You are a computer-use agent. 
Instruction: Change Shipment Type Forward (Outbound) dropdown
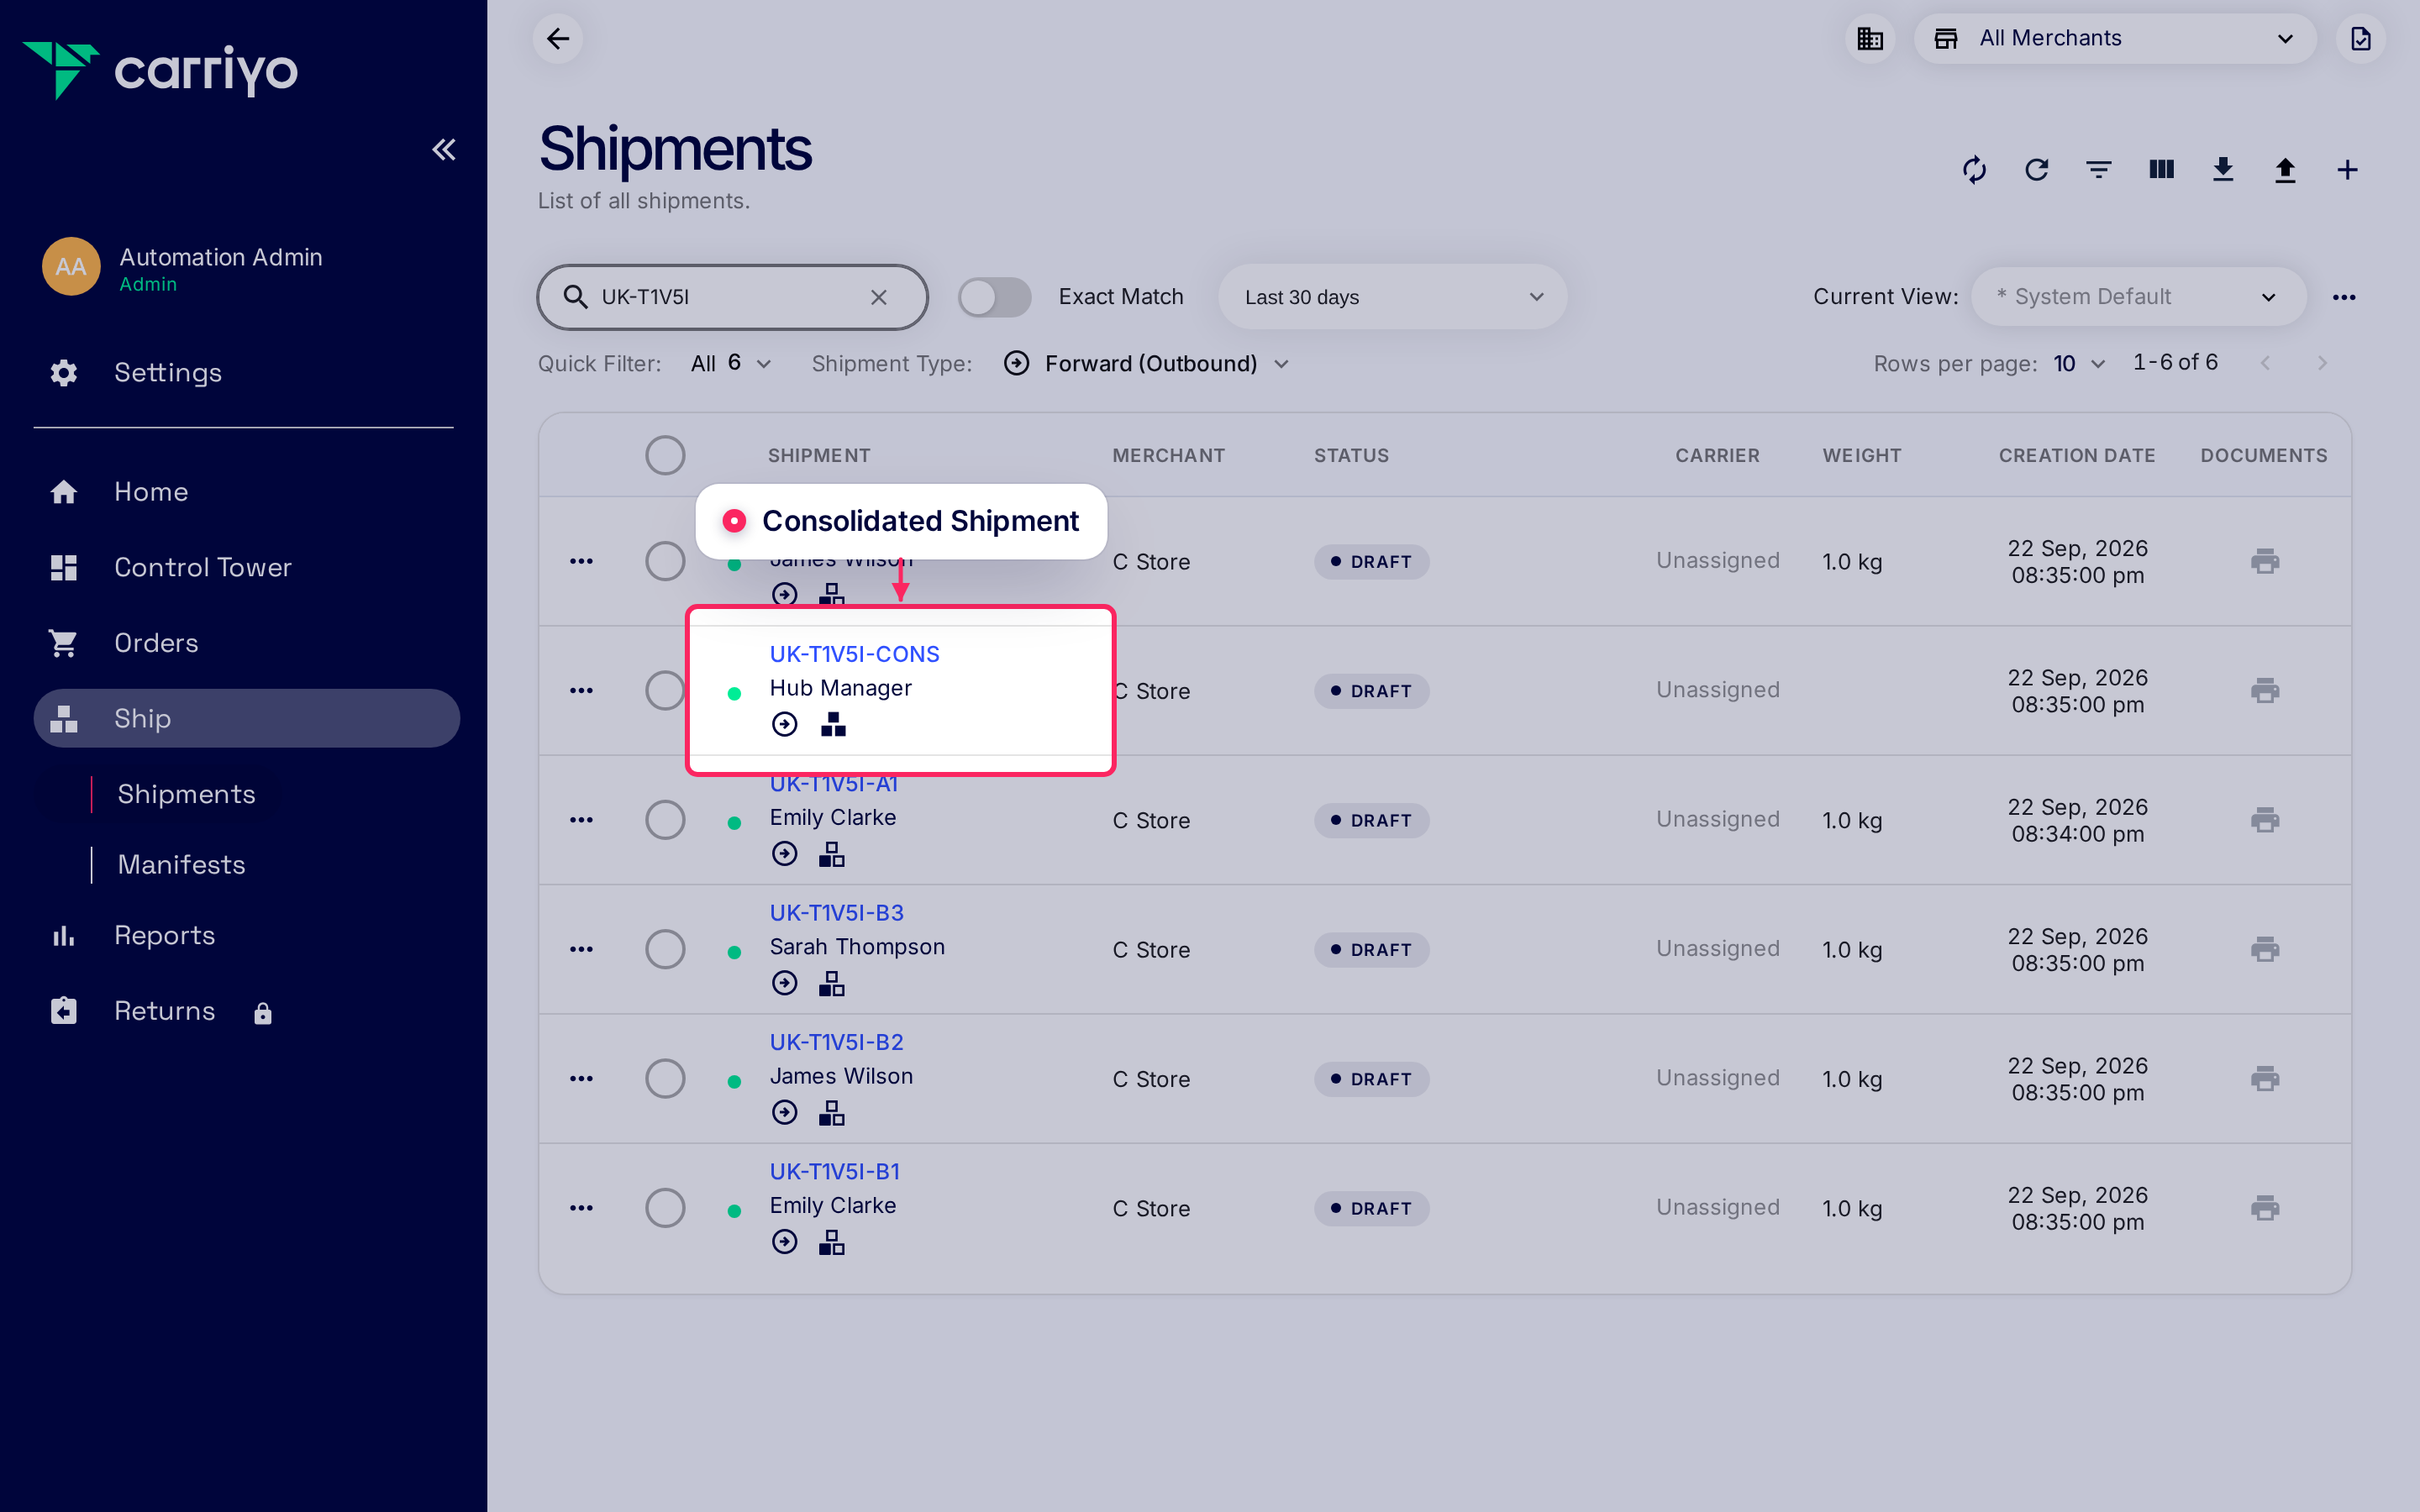point(1147,364)
